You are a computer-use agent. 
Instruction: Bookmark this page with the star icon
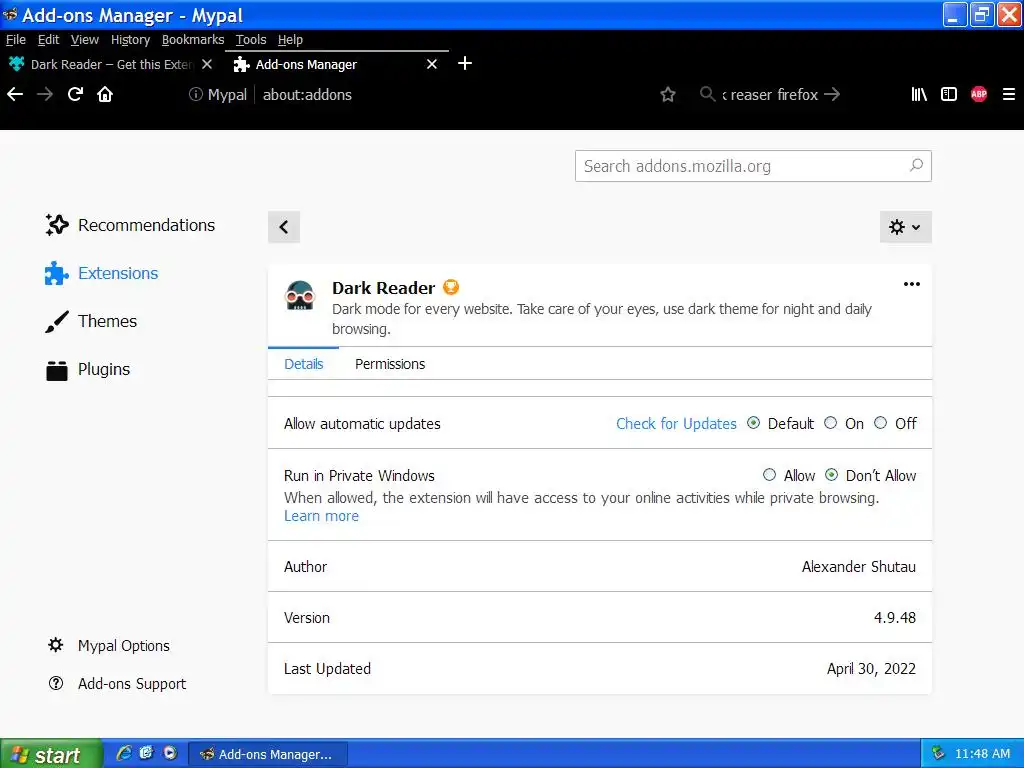(x=667, y=95)
